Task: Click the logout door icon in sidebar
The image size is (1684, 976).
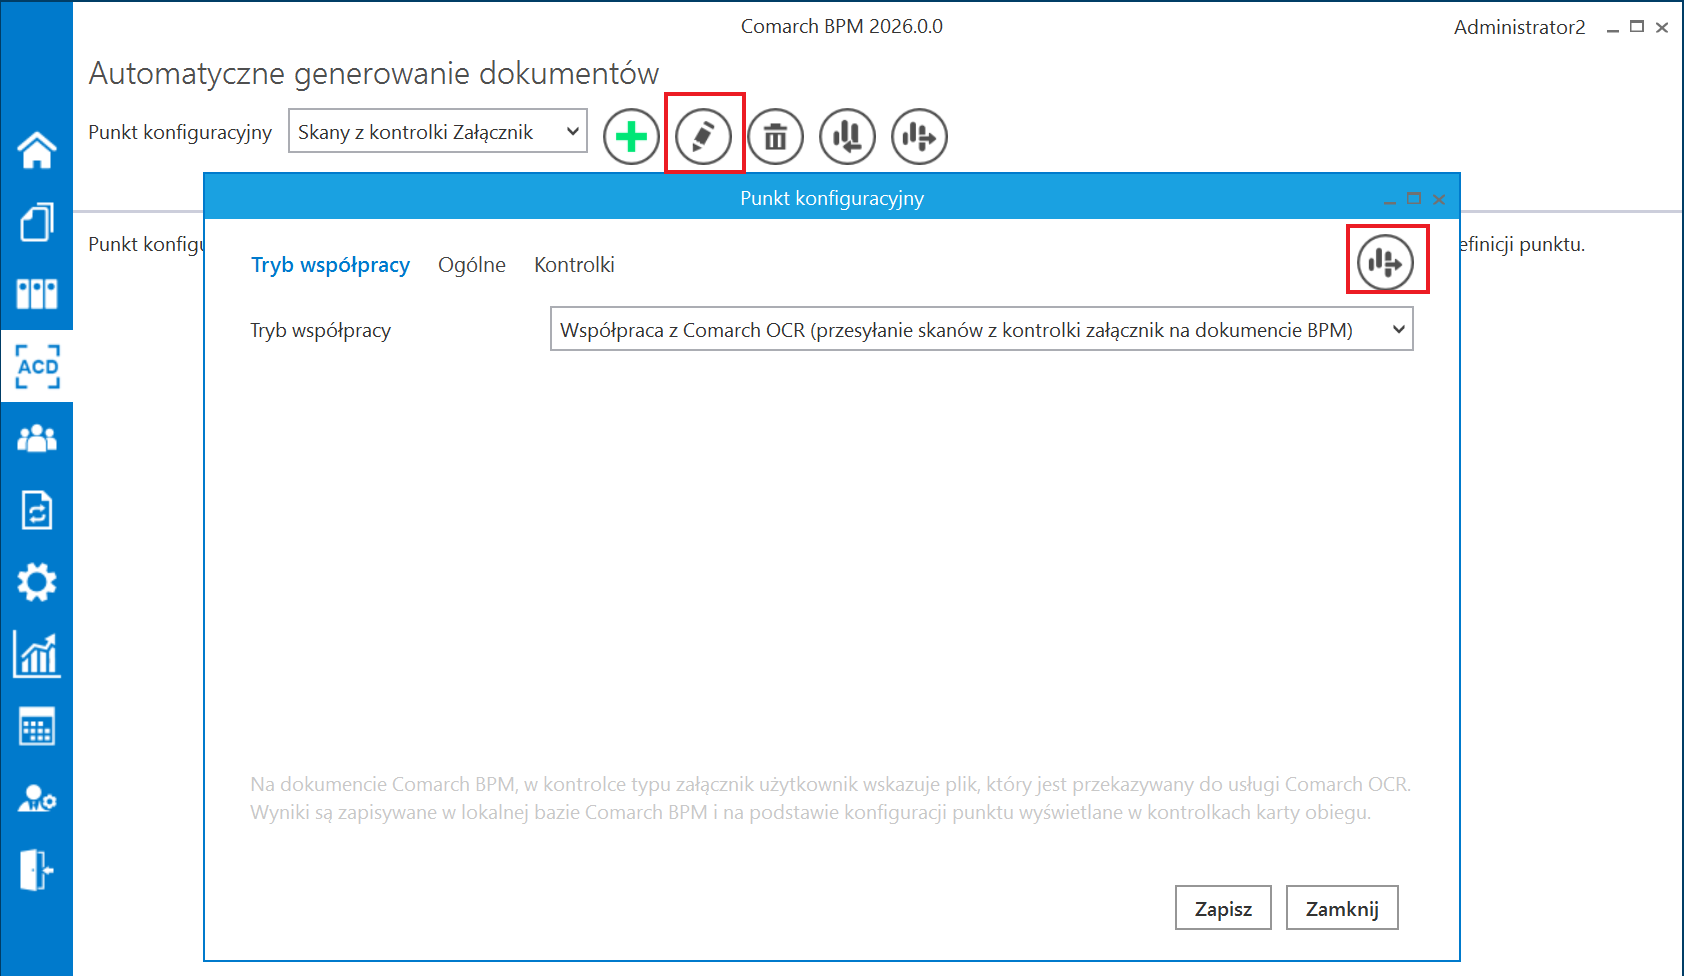Action: pos(37,870)
